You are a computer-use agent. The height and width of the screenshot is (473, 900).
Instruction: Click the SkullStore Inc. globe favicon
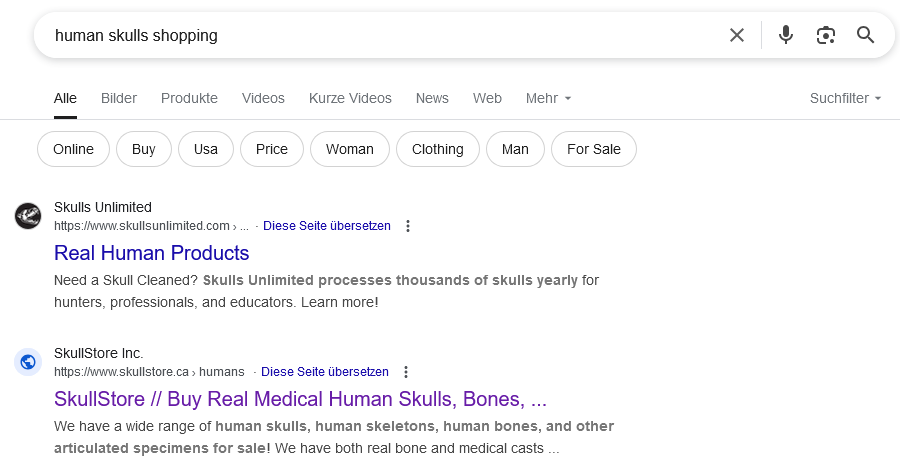[x=28, y=362]
